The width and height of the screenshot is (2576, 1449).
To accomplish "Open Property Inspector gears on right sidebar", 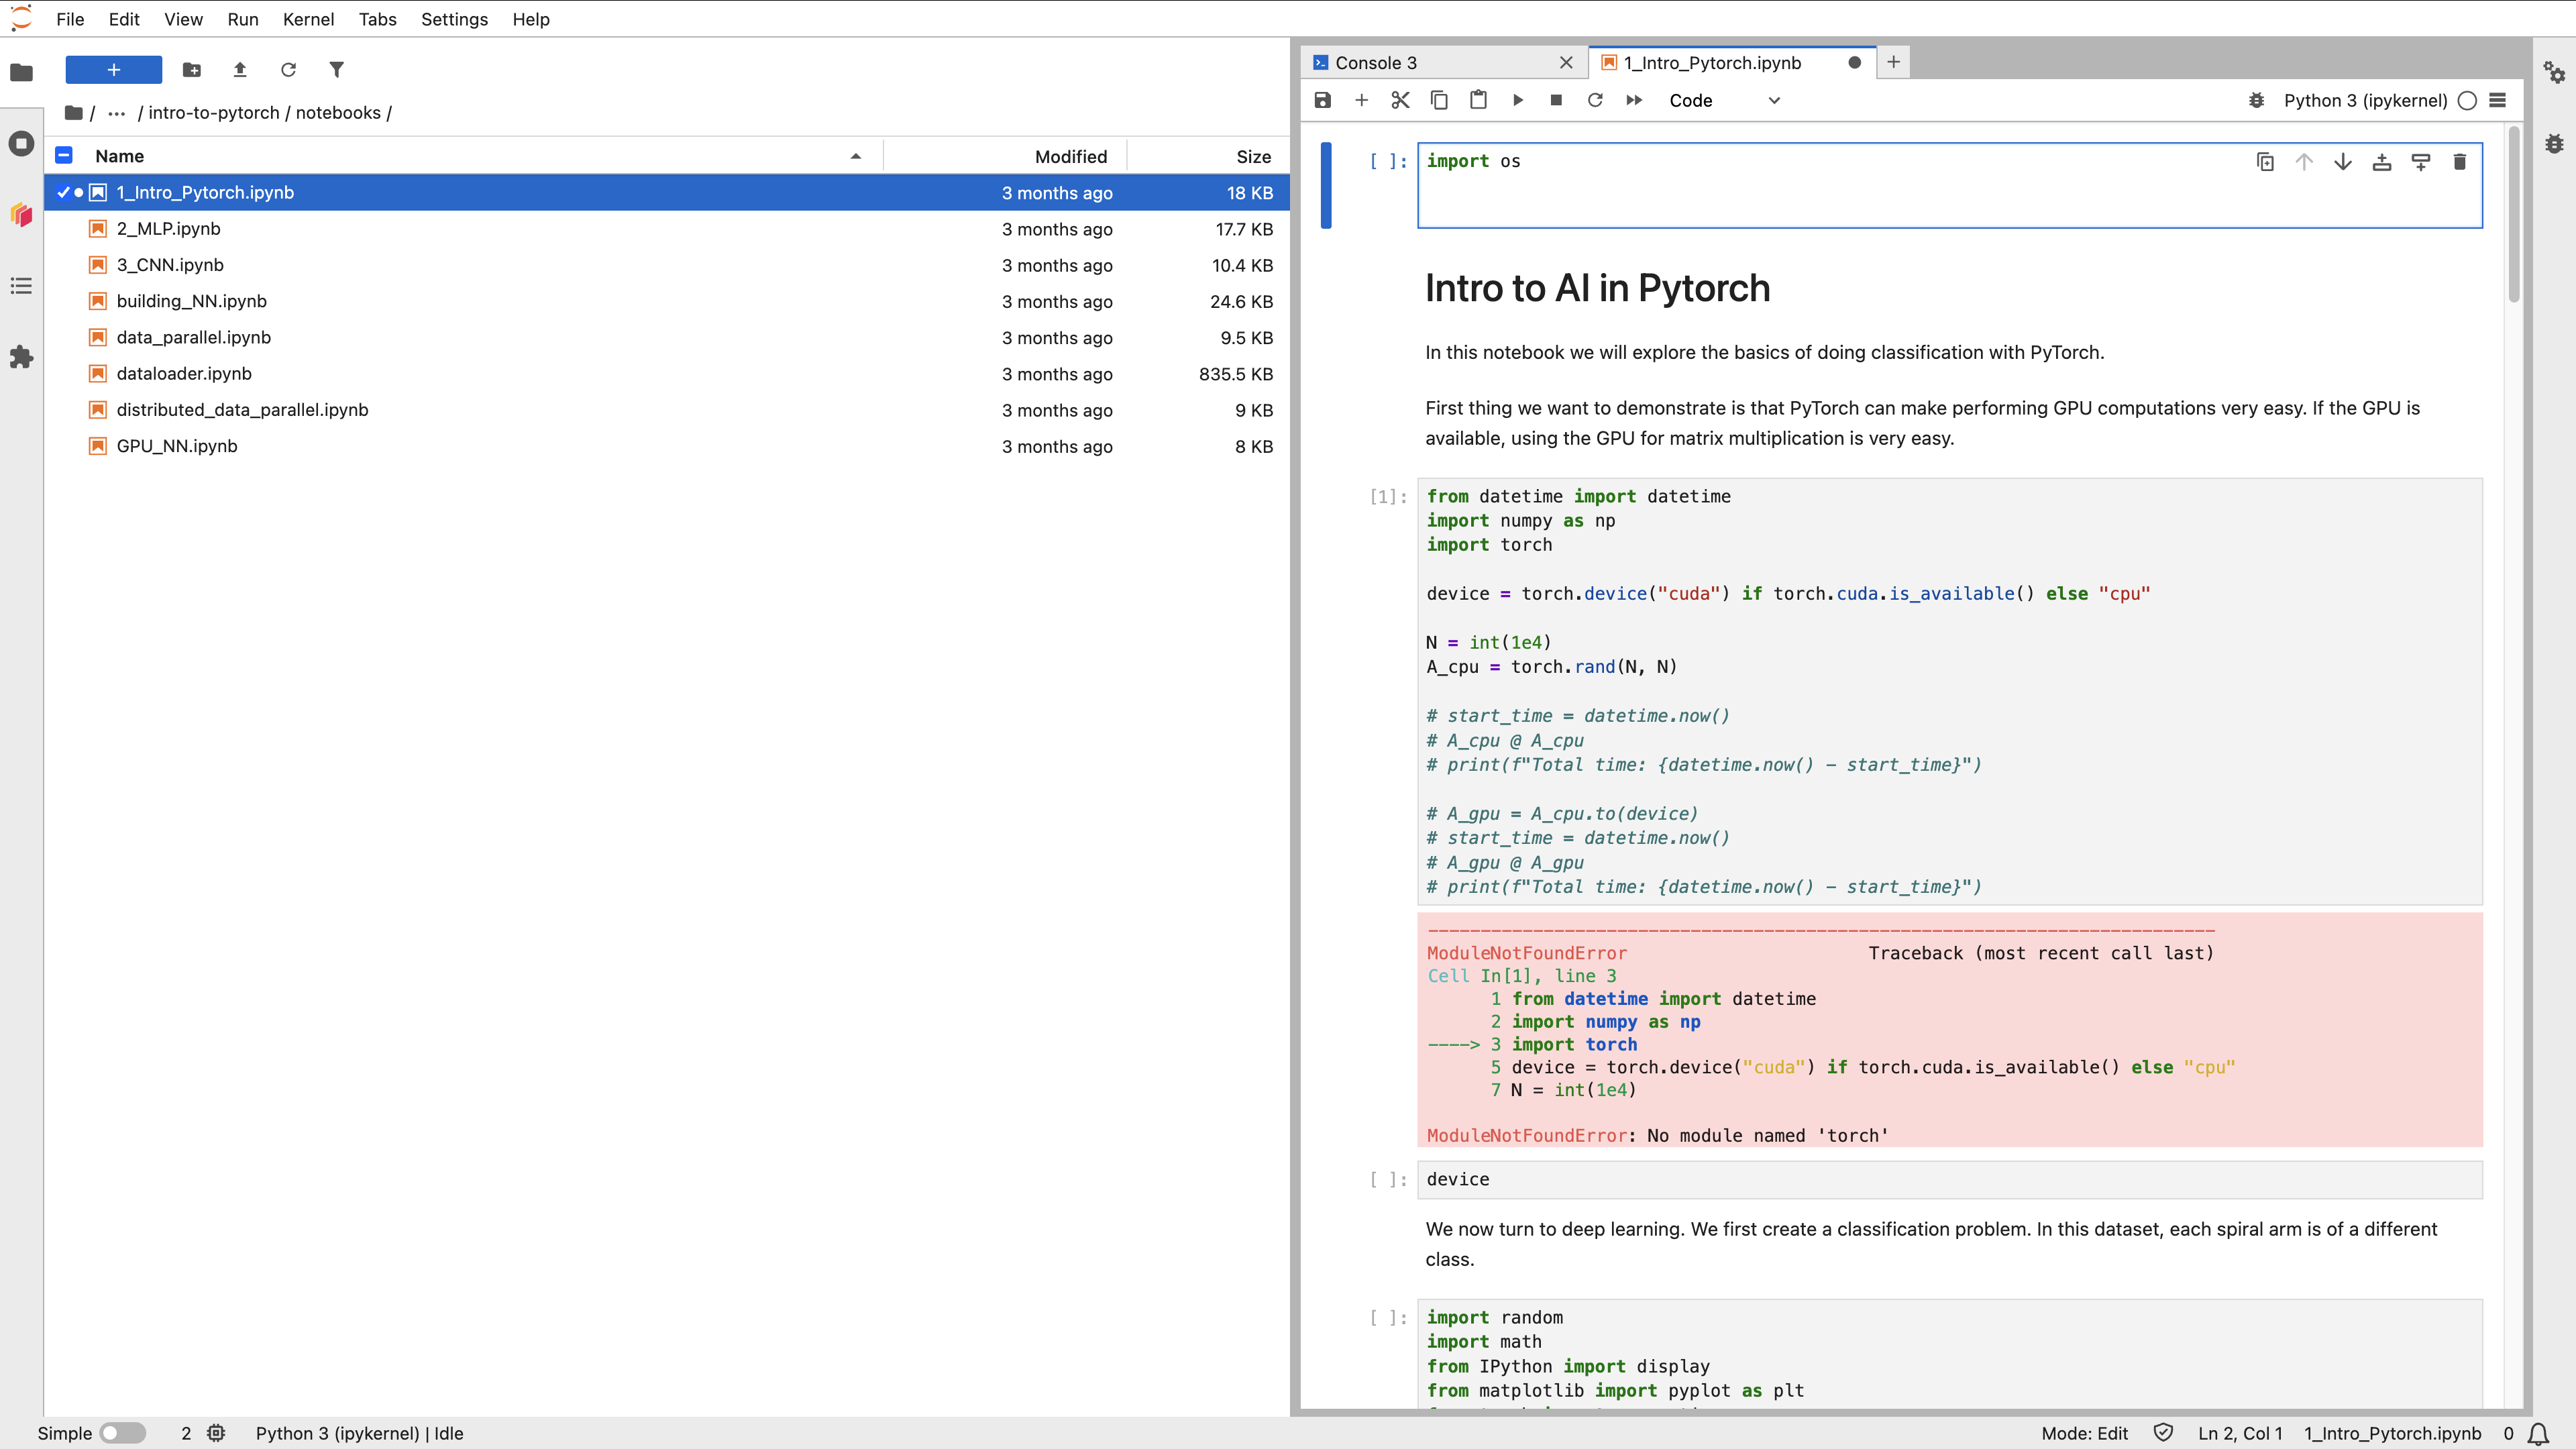I will coord(2554,72).
